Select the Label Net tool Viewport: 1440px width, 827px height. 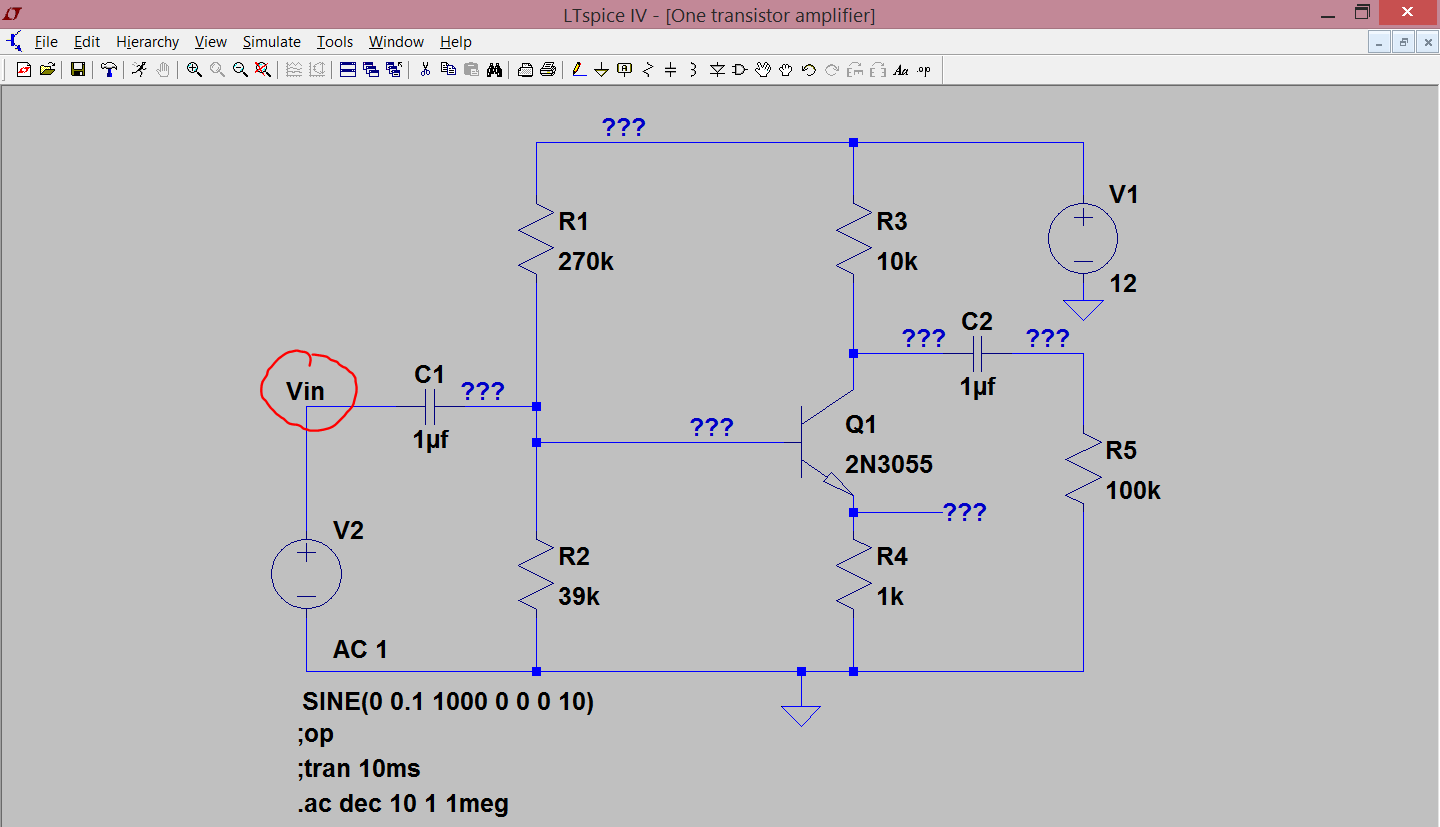(625, 70)
